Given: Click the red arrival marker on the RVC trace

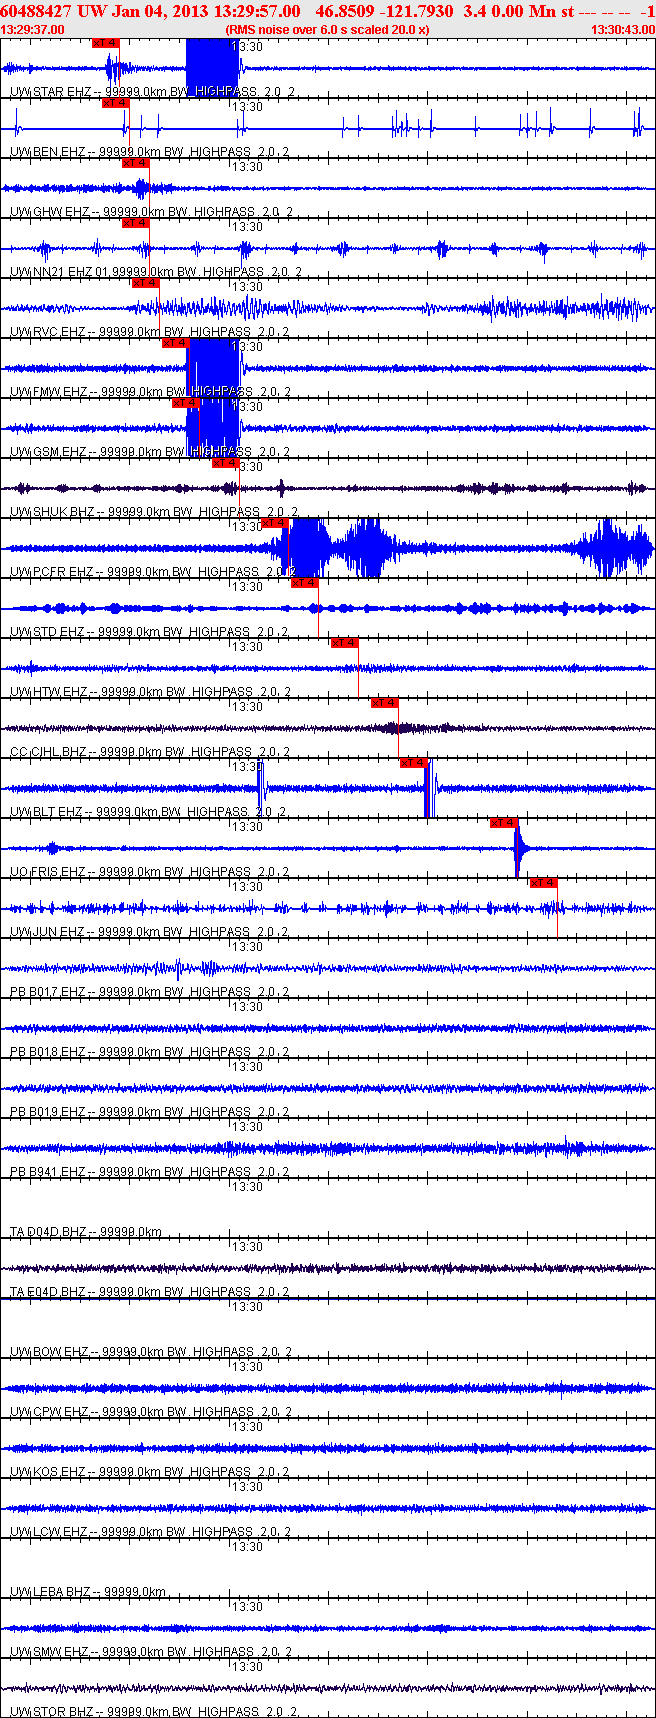Looking at the screenshot, I should pyautogui.click(x=145, y=283).
